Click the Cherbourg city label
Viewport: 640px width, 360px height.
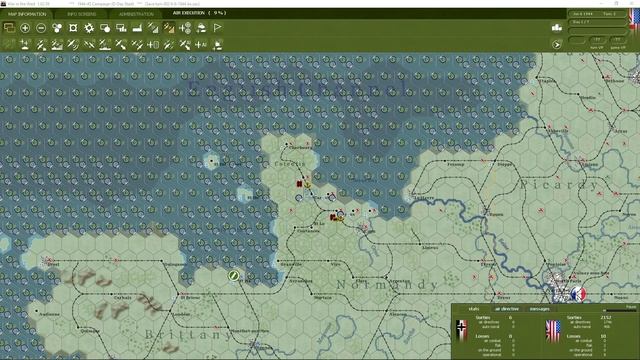[x=300, y=148]
